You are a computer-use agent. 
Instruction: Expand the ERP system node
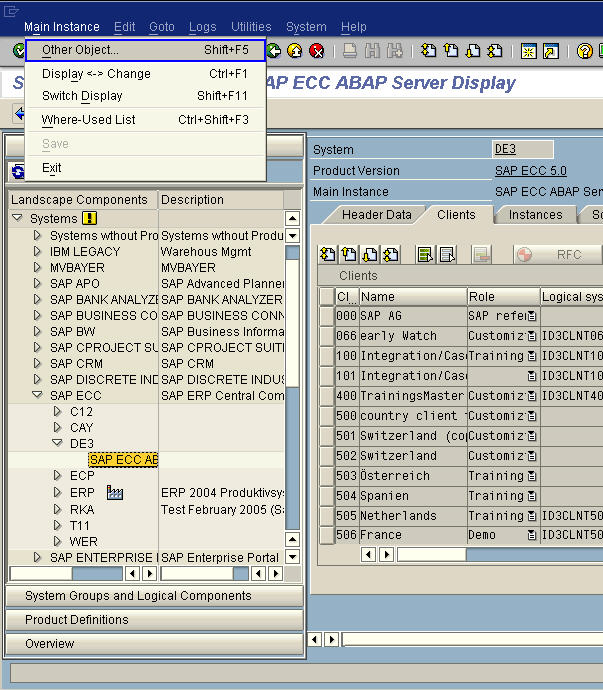click(57, 492)
